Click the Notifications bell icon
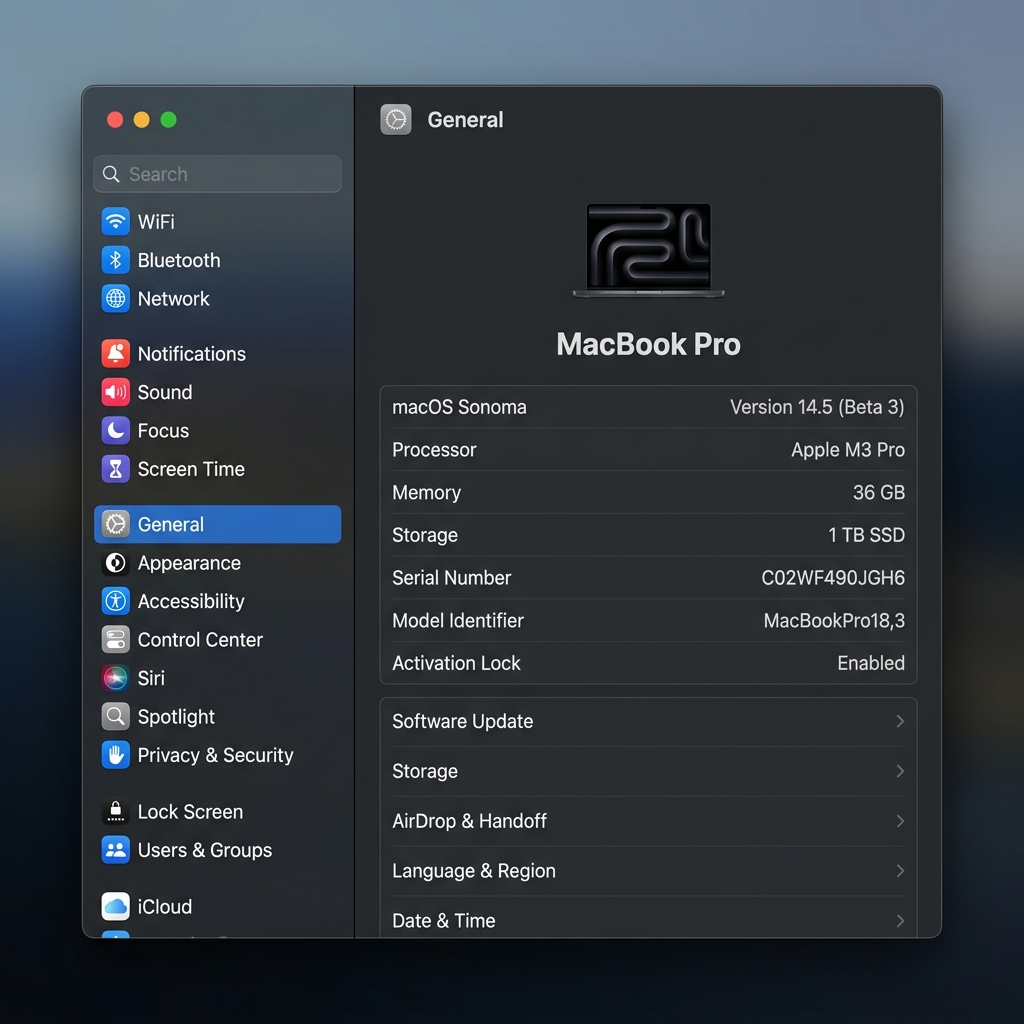 (116, 353)
